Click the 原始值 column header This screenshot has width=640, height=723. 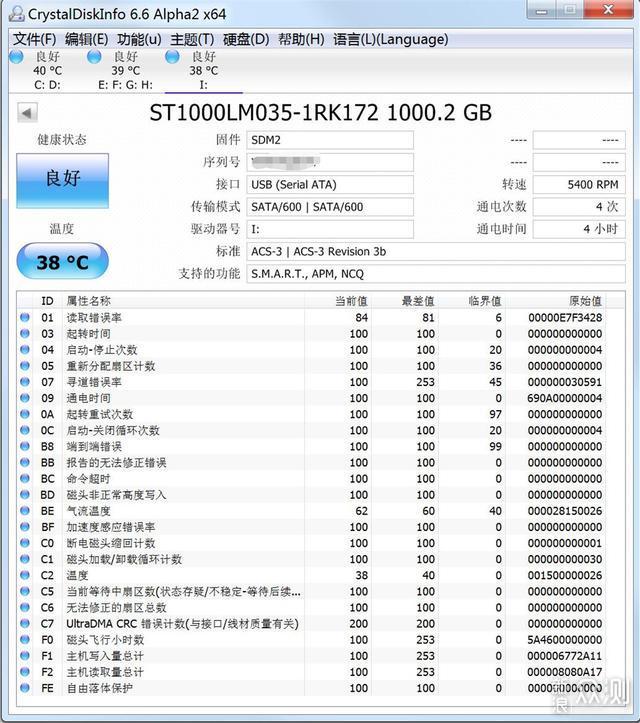point(555,301)
